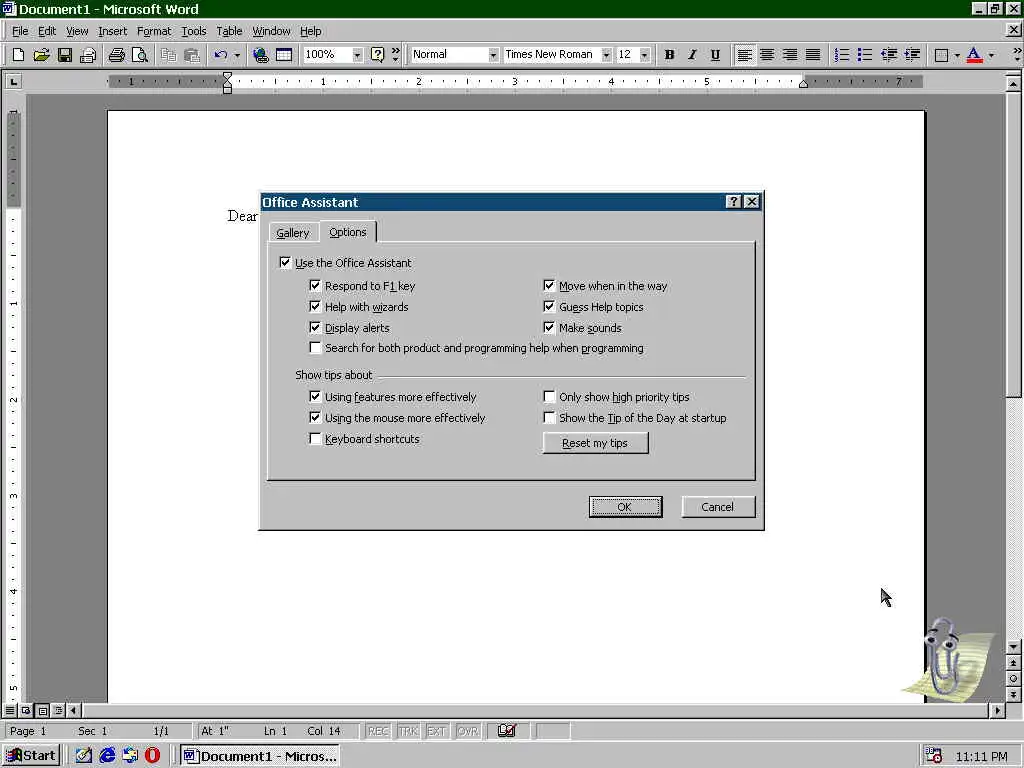Toggle Respond to F1 key checkbox
The height and width of the screenshot is (768, 1024).
pyautogui.click(x=315, y=285)
